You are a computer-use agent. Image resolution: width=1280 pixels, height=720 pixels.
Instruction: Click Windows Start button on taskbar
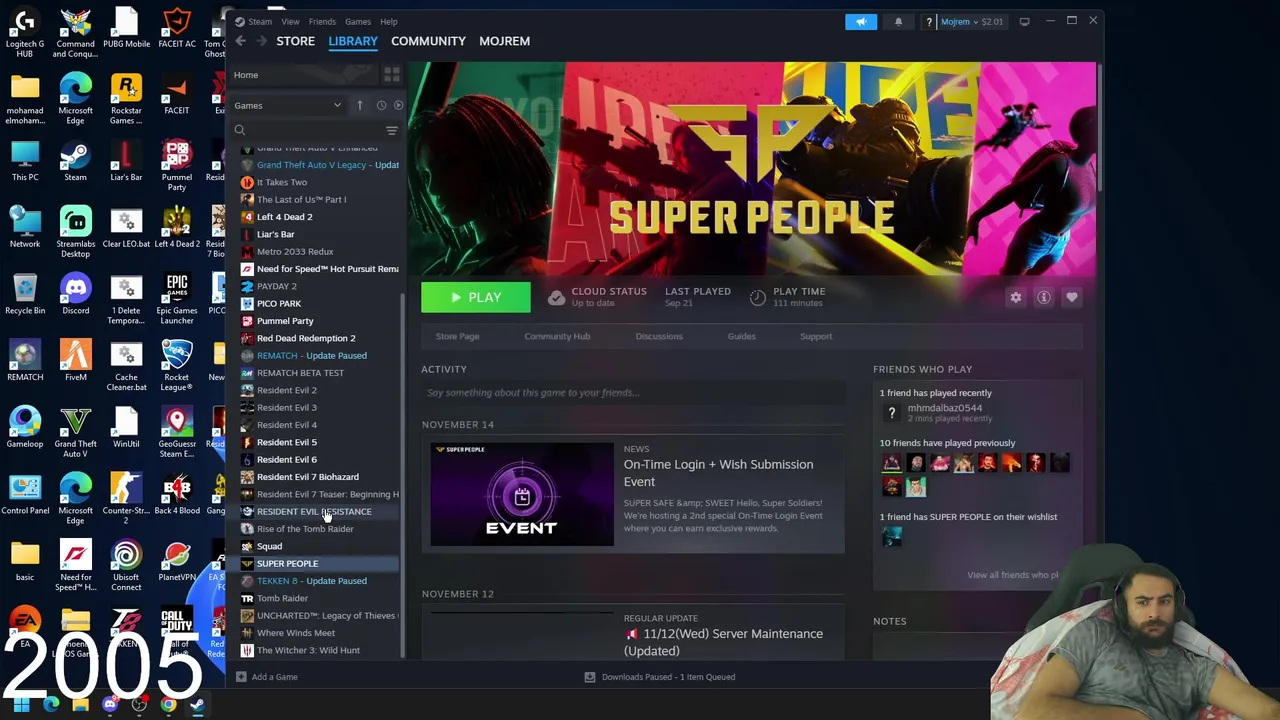coord(21,704)
